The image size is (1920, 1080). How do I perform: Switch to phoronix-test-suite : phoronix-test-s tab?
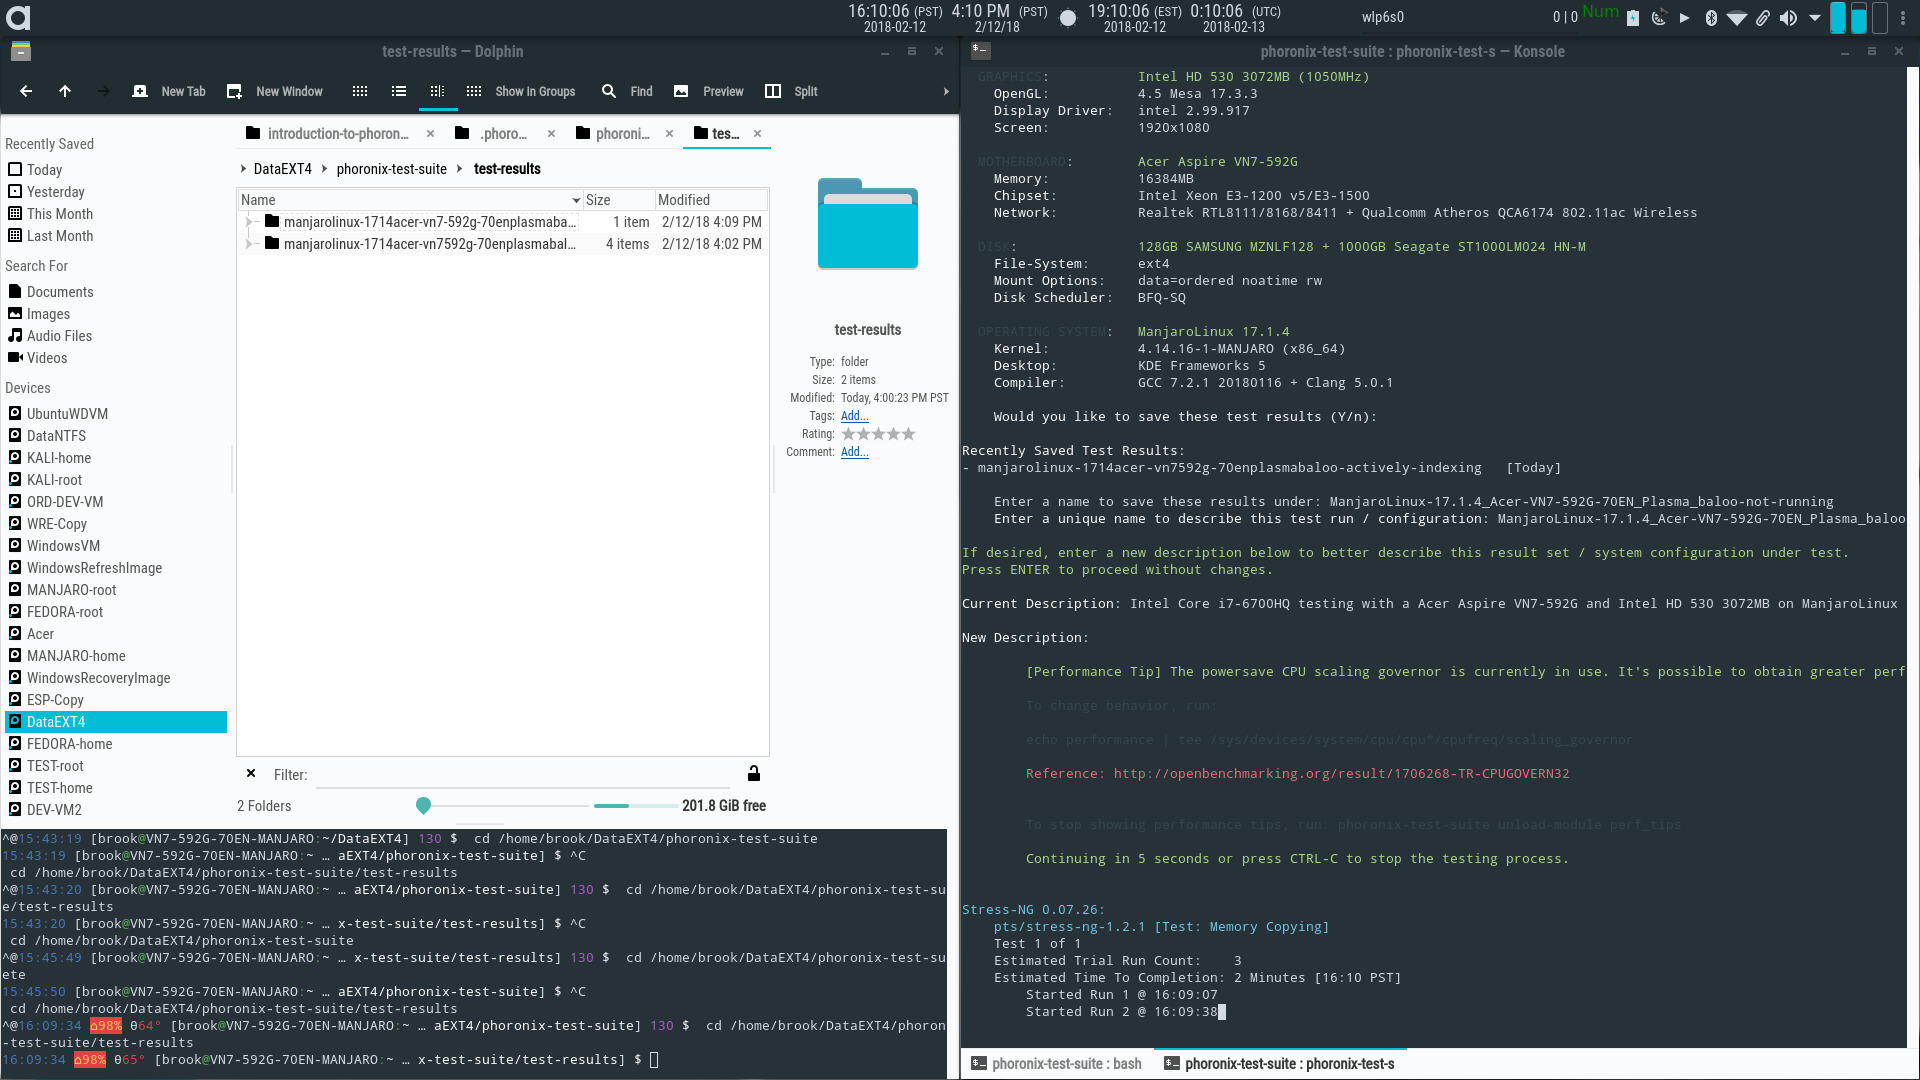click(x=1281, y=1064)
